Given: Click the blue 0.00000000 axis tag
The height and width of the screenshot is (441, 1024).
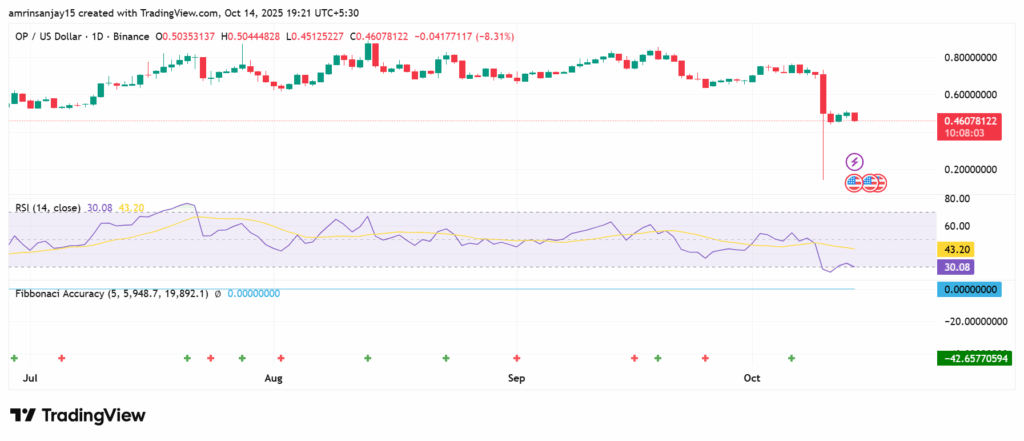Looking at the screenshot, I should (x=970, y=289).
